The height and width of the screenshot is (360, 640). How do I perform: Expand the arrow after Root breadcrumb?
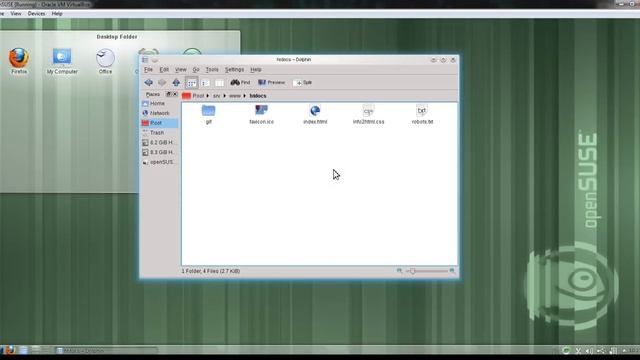coord(208,96)
